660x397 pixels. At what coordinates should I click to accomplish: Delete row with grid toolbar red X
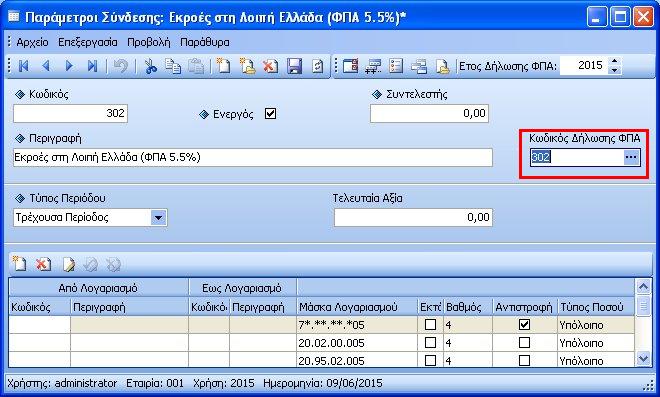click(43, 264)
